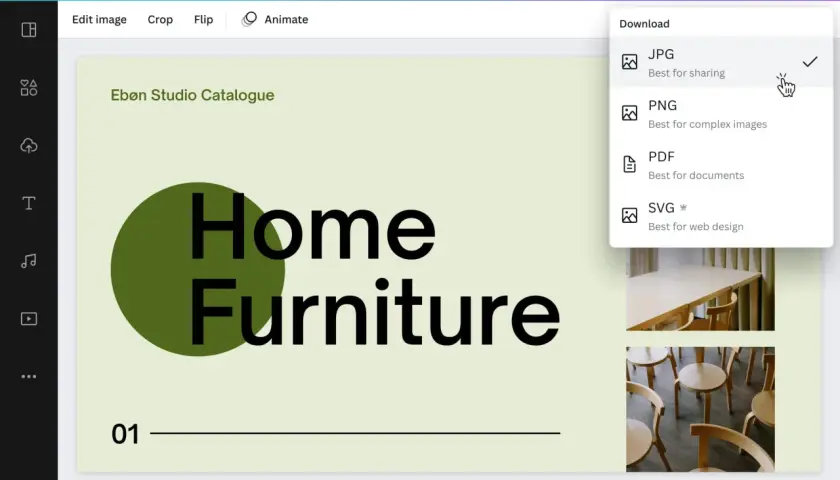Open the Uploads cloud icon
The image size is (840, 480).
pyautogui.click(x=29, y=145)
